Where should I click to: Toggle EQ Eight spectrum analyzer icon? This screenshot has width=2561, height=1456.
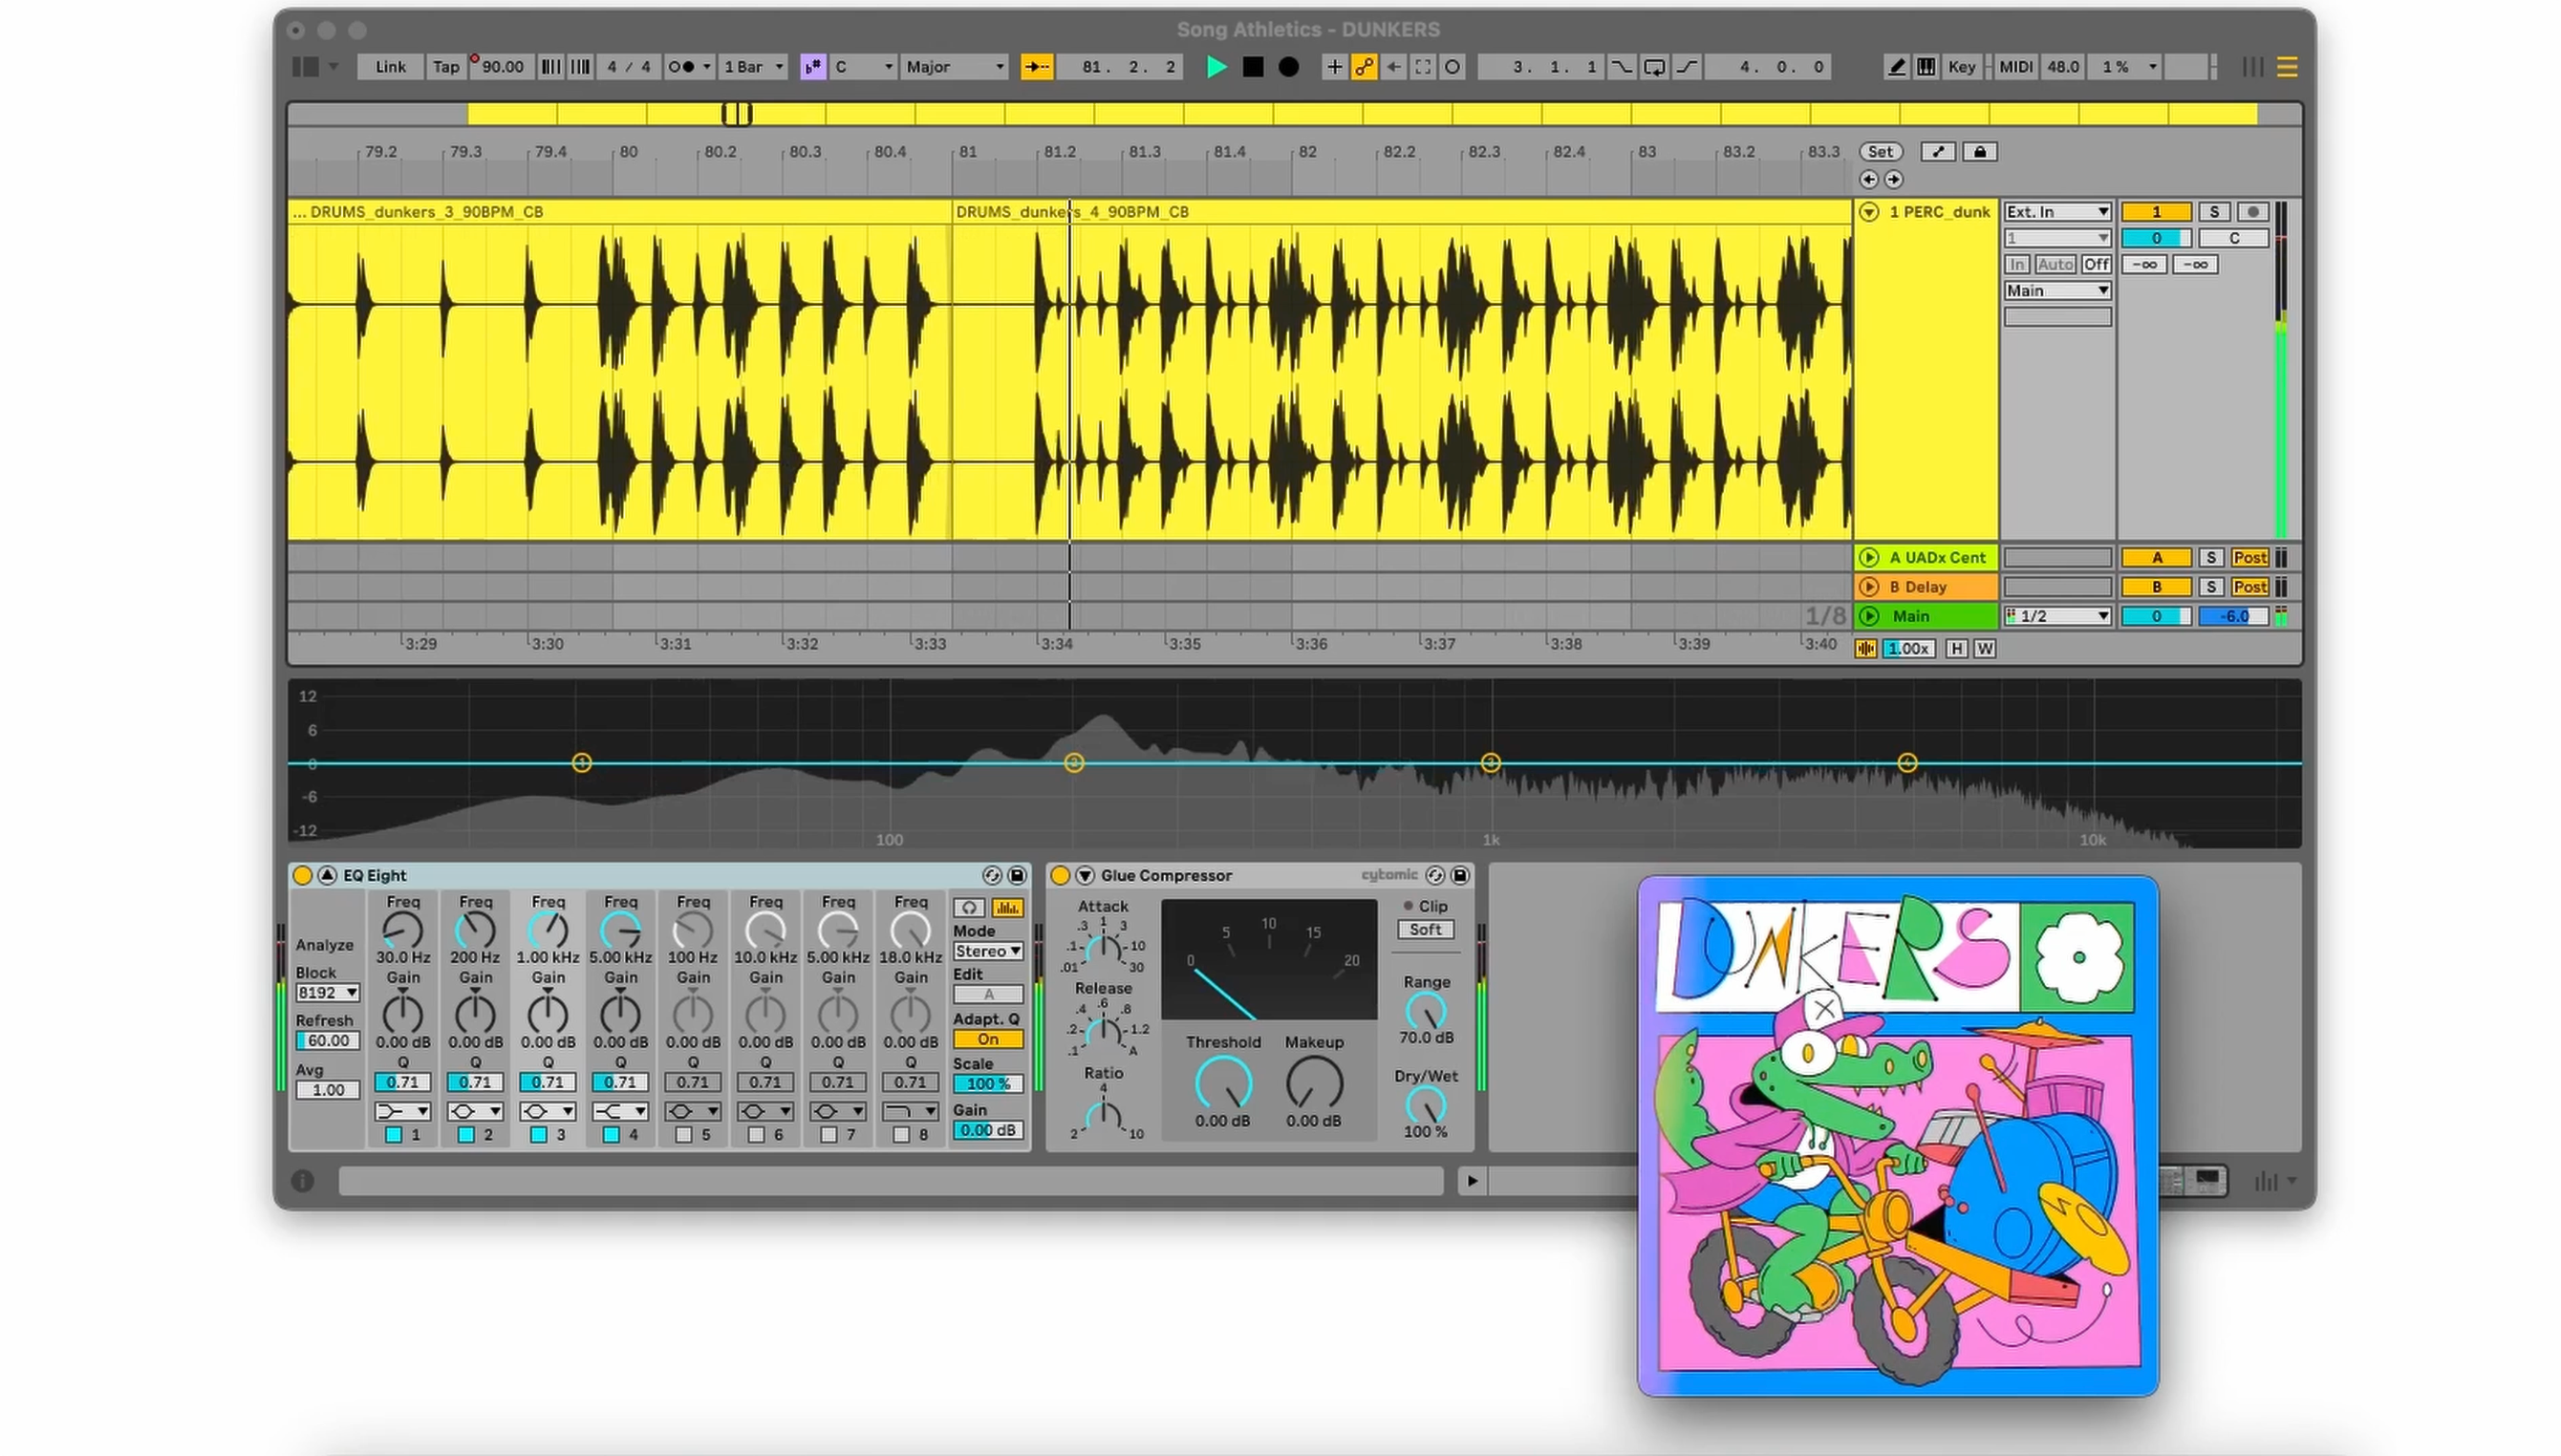(1007, 908)
